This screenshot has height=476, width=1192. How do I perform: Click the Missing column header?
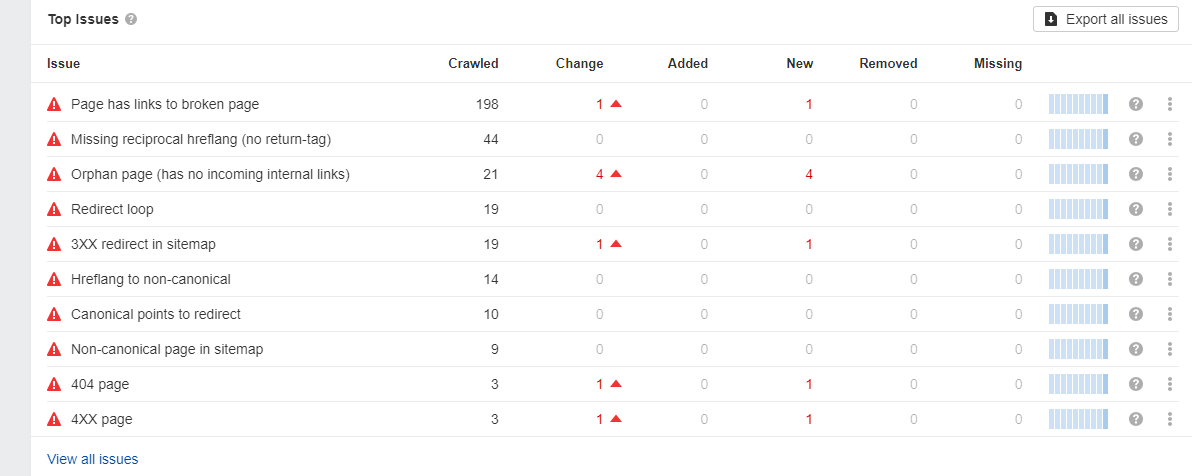coord(997,64)
